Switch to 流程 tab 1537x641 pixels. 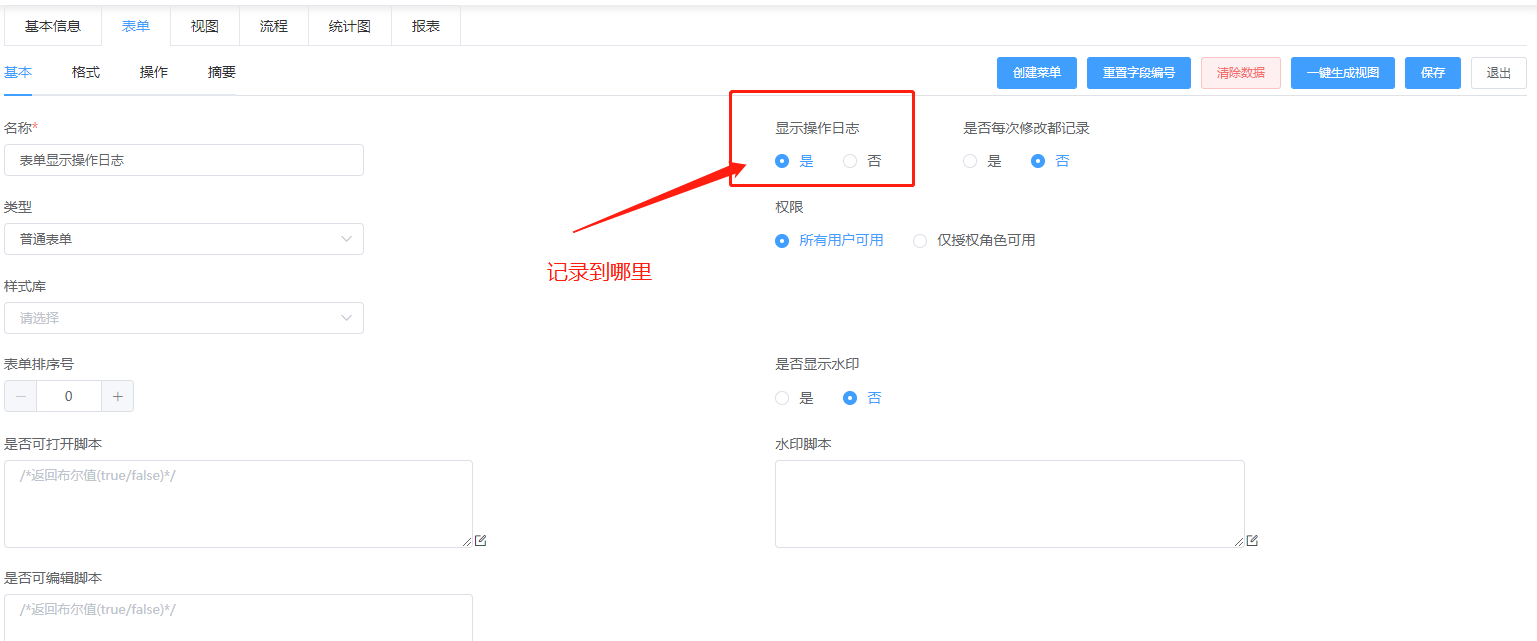tap(274, 26)
